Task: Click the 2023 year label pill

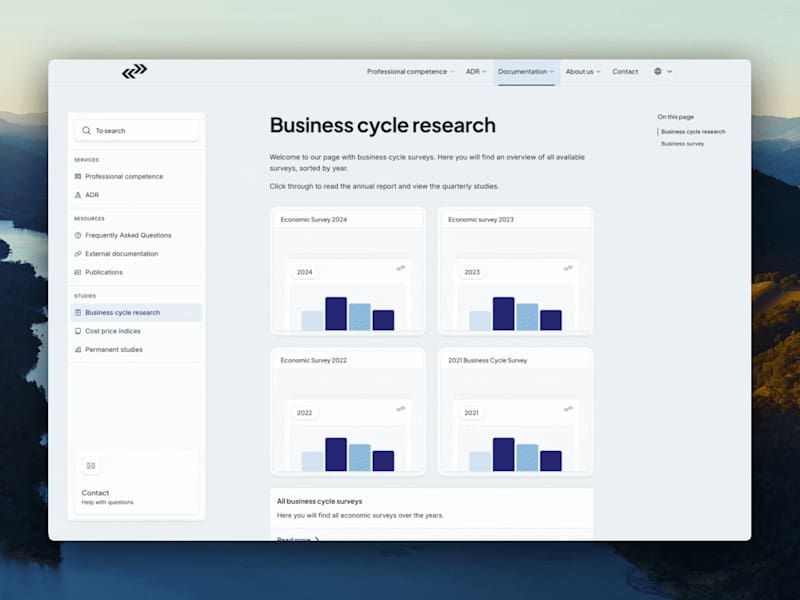Action: coord(472,272)
